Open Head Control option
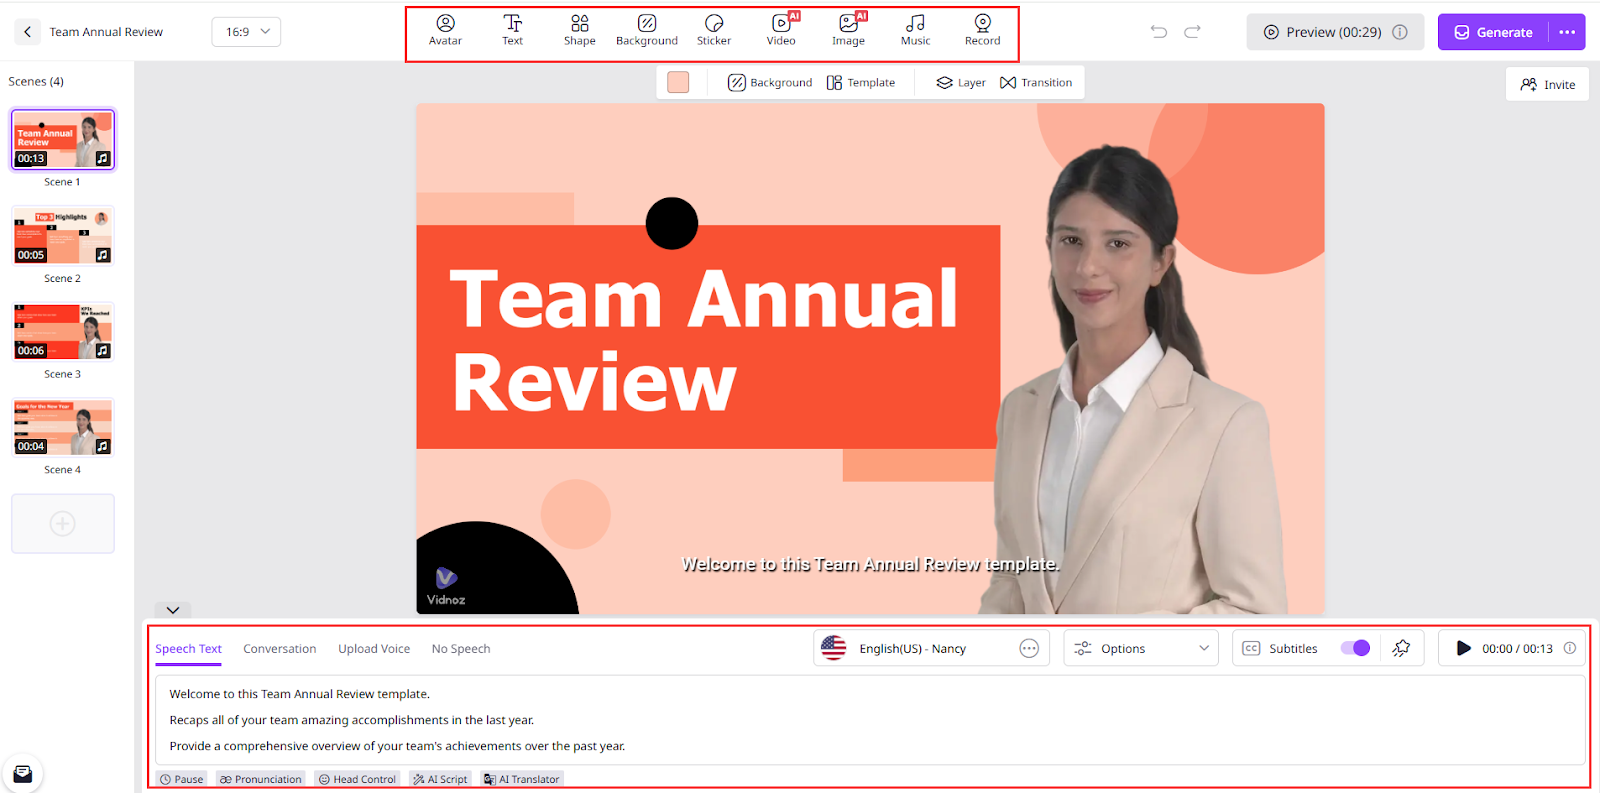 (x=357, y=779)
